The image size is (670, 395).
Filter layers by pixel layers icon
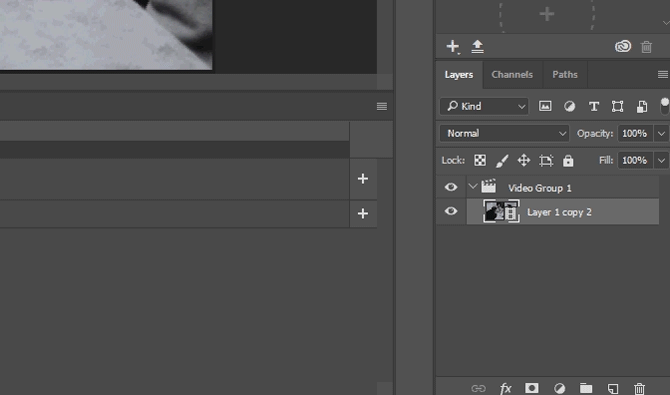click(x=545, y=106)
